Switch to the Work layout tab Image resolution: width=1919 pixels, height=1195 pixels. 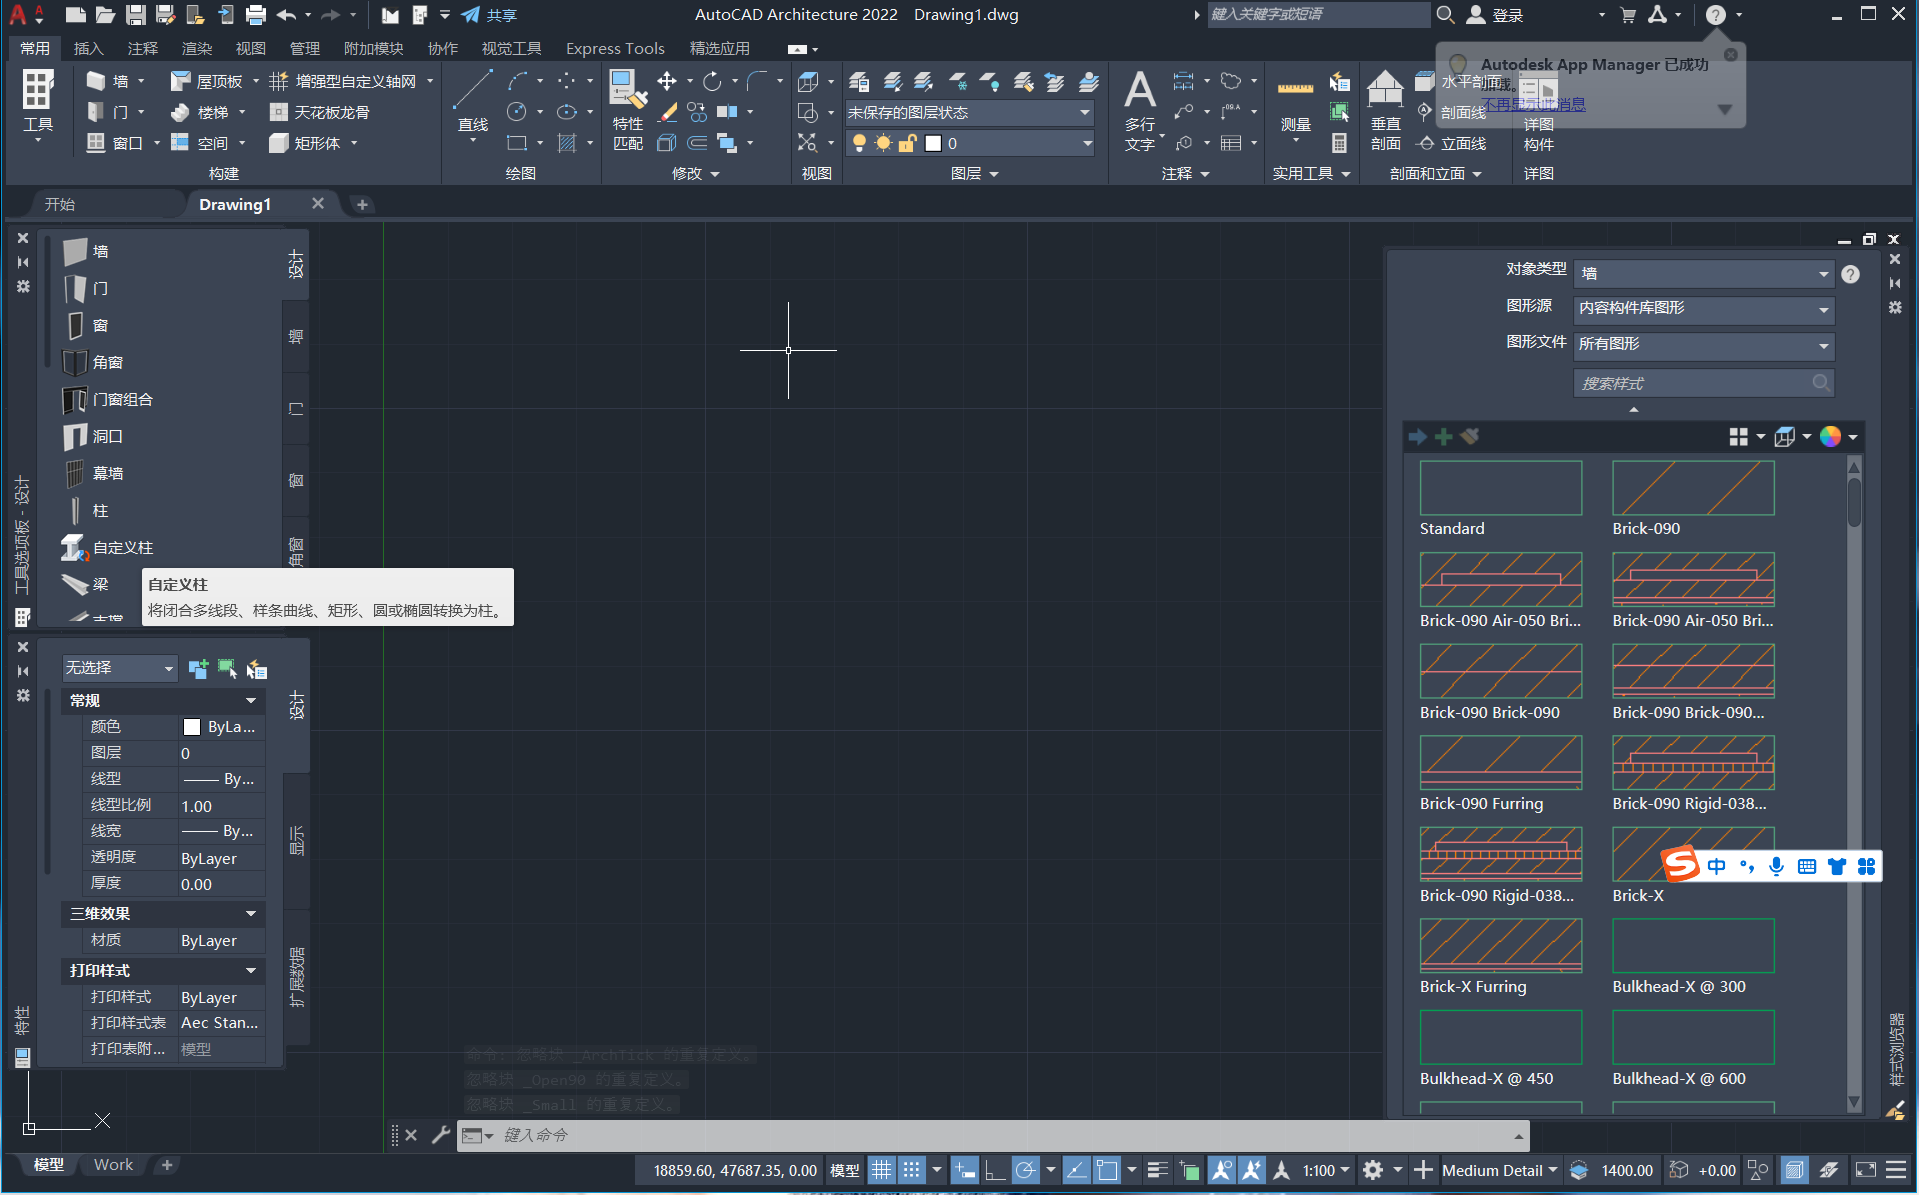point(113,1165)
